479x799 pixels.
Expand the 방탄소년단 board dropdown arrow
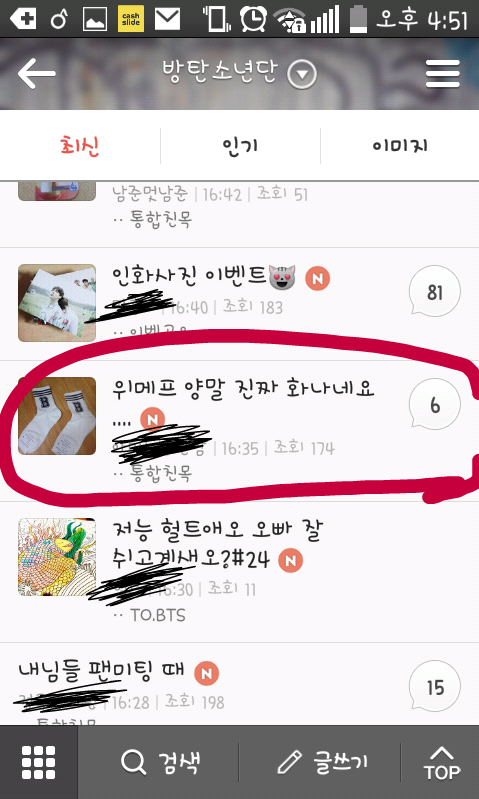click(302, 75)
